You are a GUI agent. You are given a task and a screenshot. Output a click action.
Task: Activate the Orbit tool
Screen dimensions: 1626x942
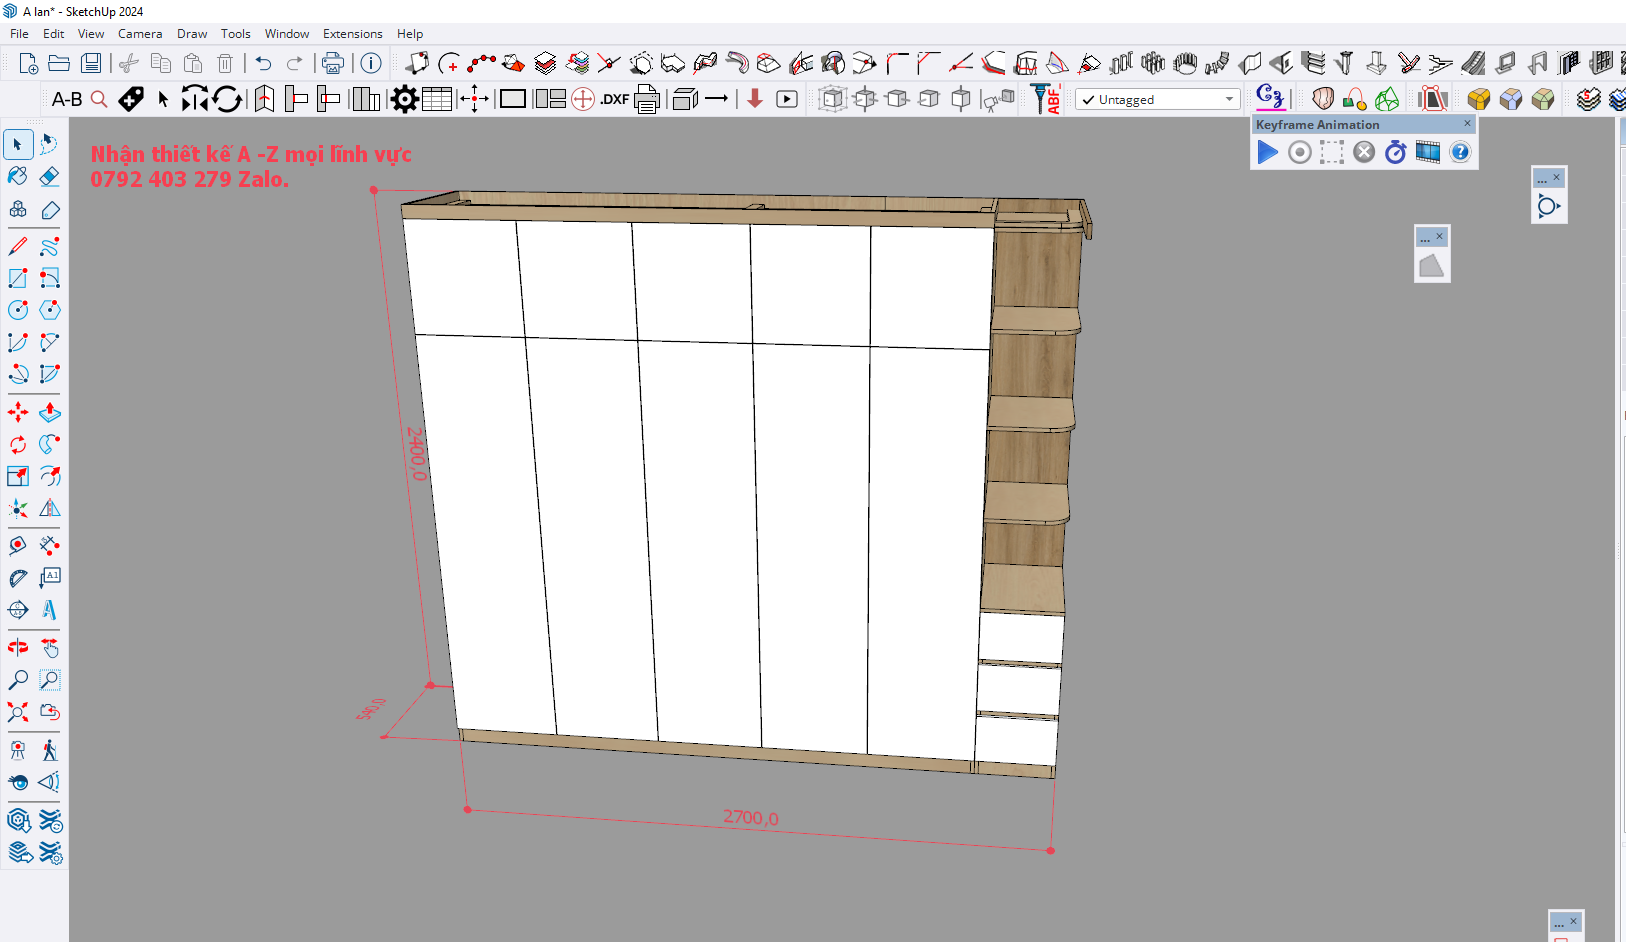tap(18, 648)
